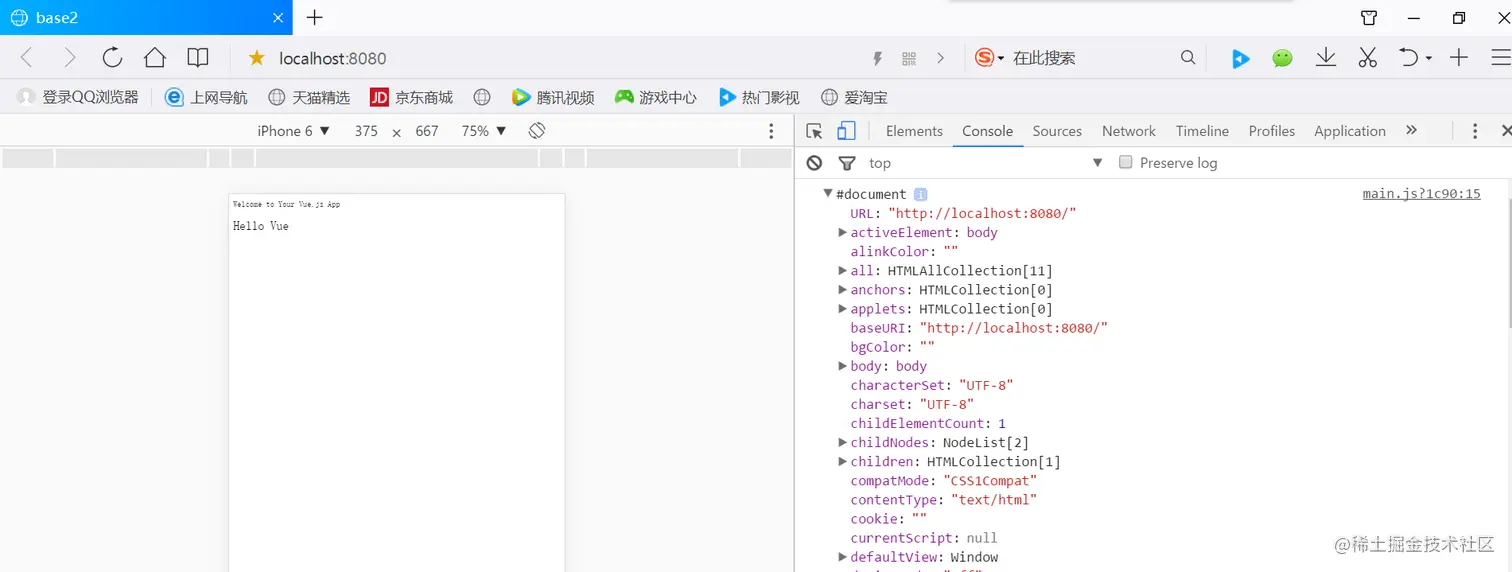
Task: Go forward using the browser forward arrow
Action: 69,58
